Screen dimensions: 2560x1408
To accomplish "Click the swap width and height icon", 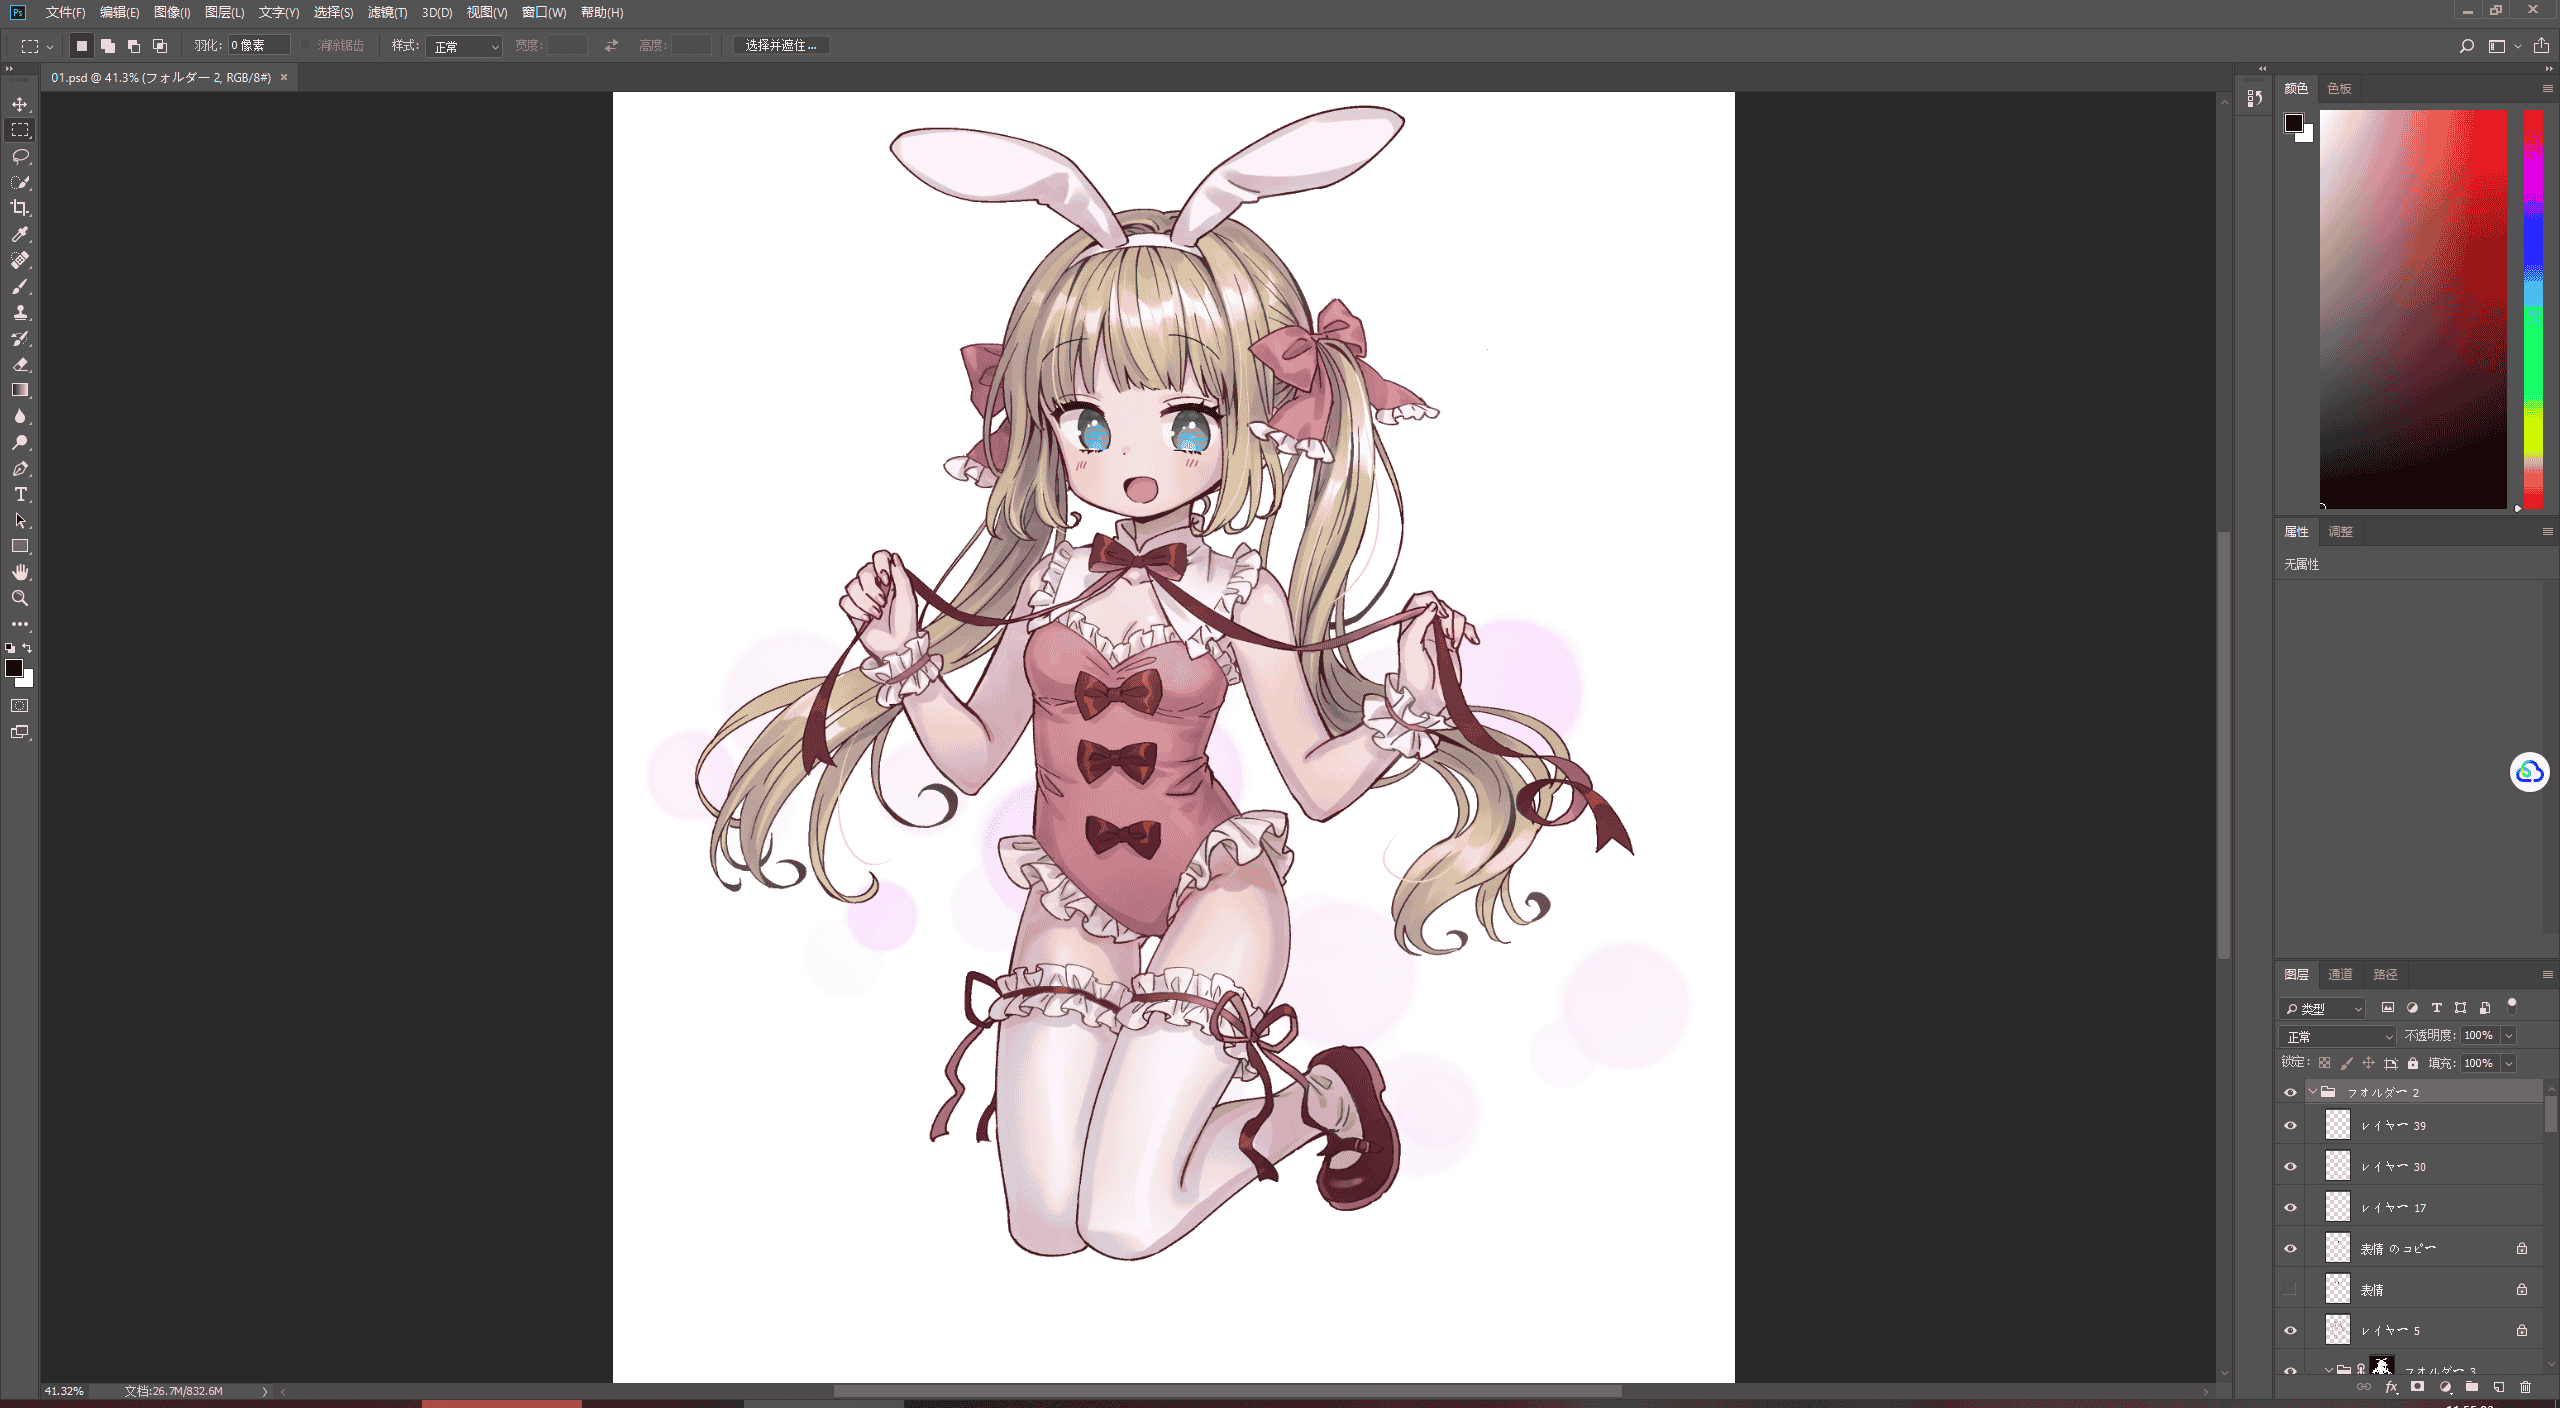I will pyautogui.click(x=611, y=46).
